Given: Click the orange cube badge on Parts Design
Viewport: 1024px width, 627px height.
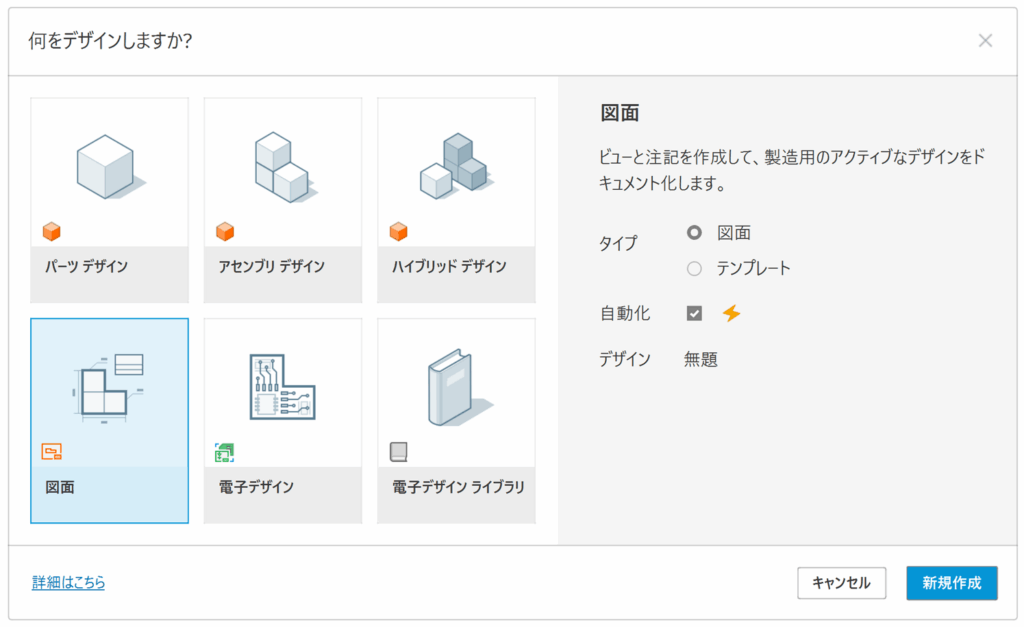Looking at the screenshot, I should click(x=52, y=232).
